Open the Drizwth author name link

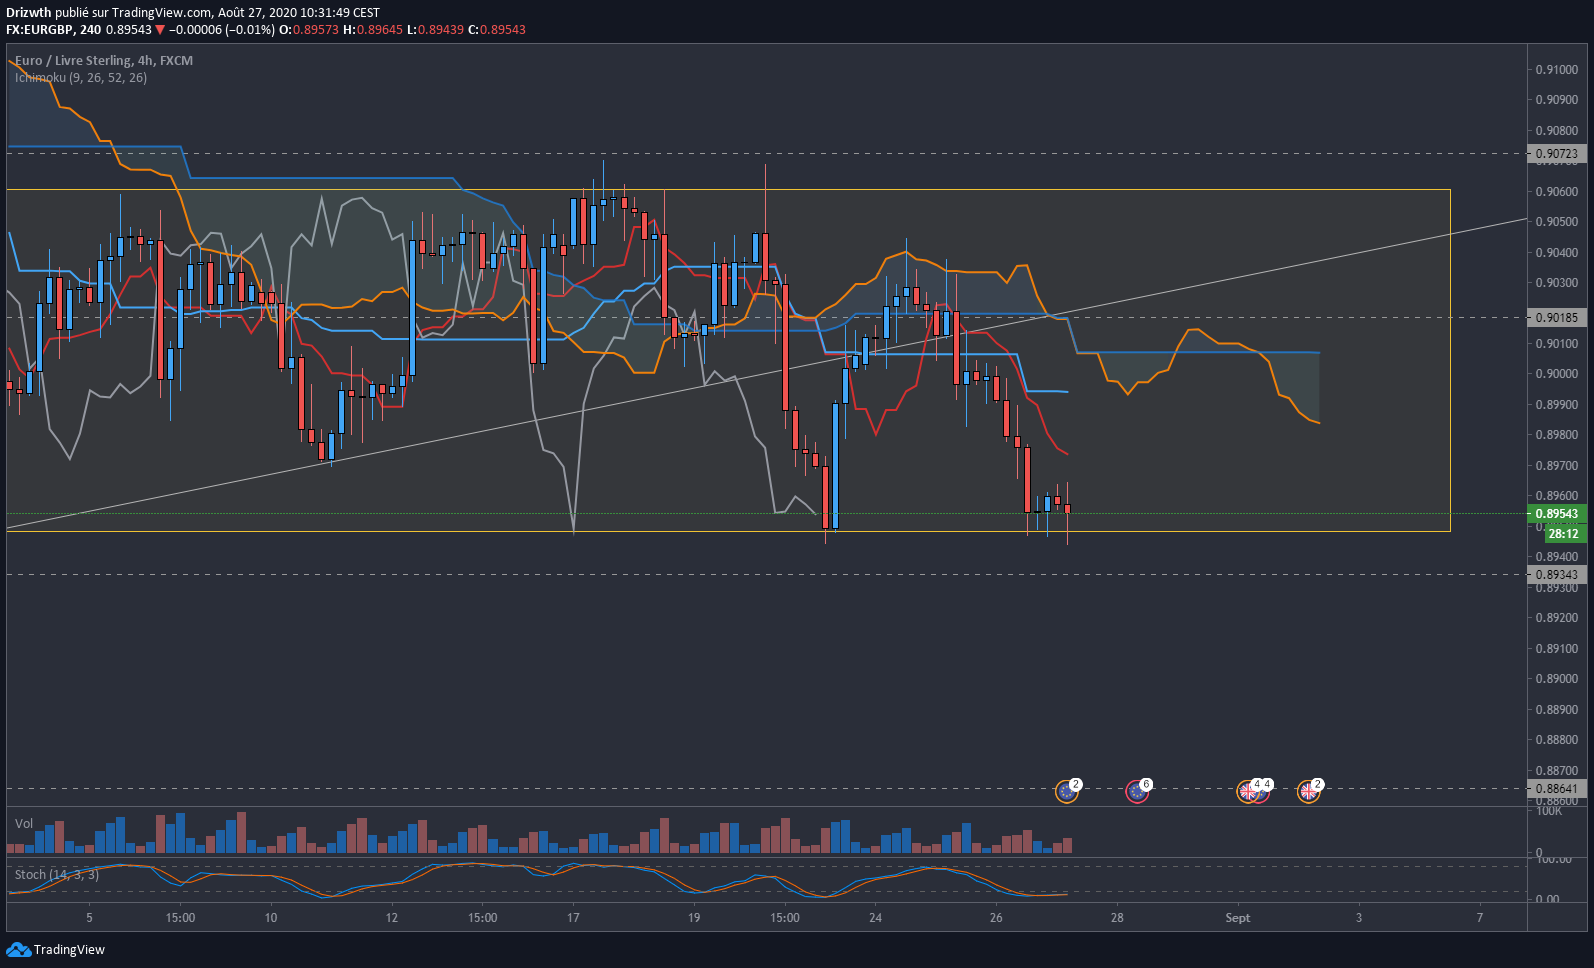click(x=28, y=12)
